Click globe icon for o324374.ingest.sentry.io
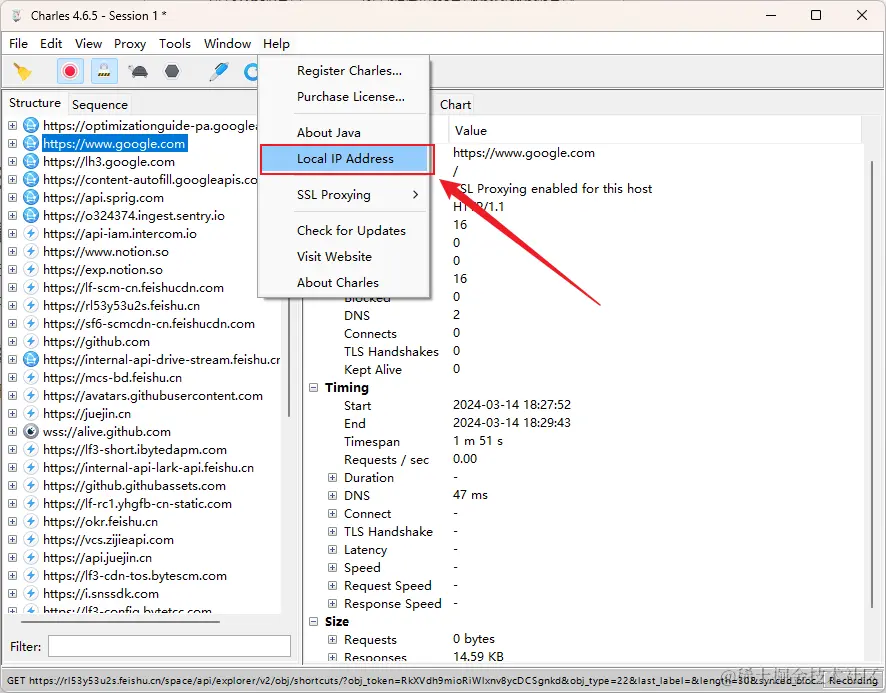Image resolution: width=886 pixels, height=693 pixels. [31, 215]
